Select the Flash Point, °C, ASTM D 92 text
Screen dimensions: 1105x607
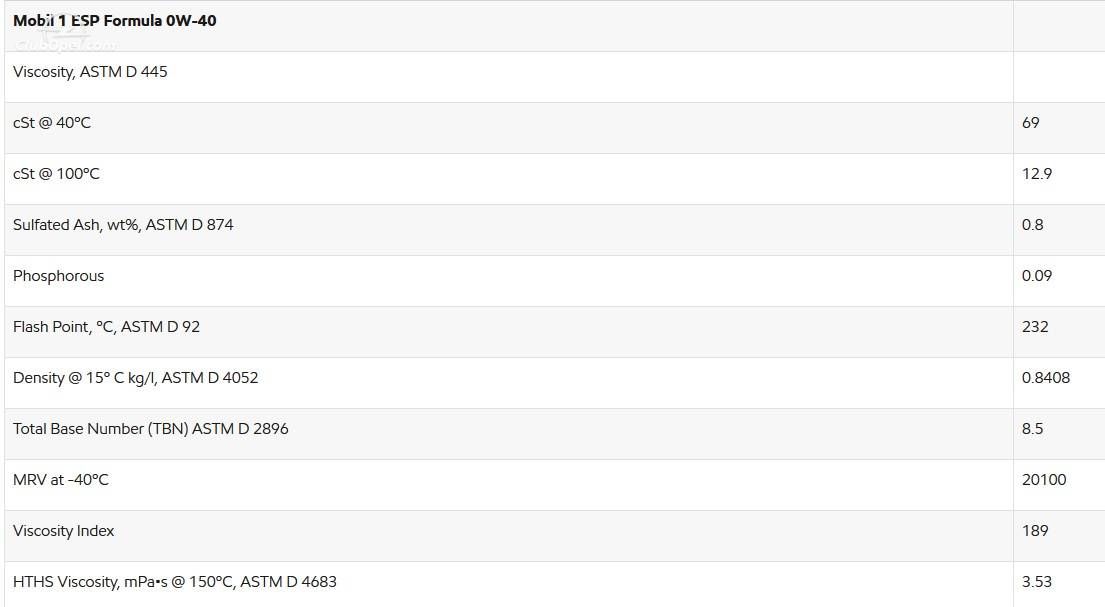pyautogui.click(x=106, y=326)
